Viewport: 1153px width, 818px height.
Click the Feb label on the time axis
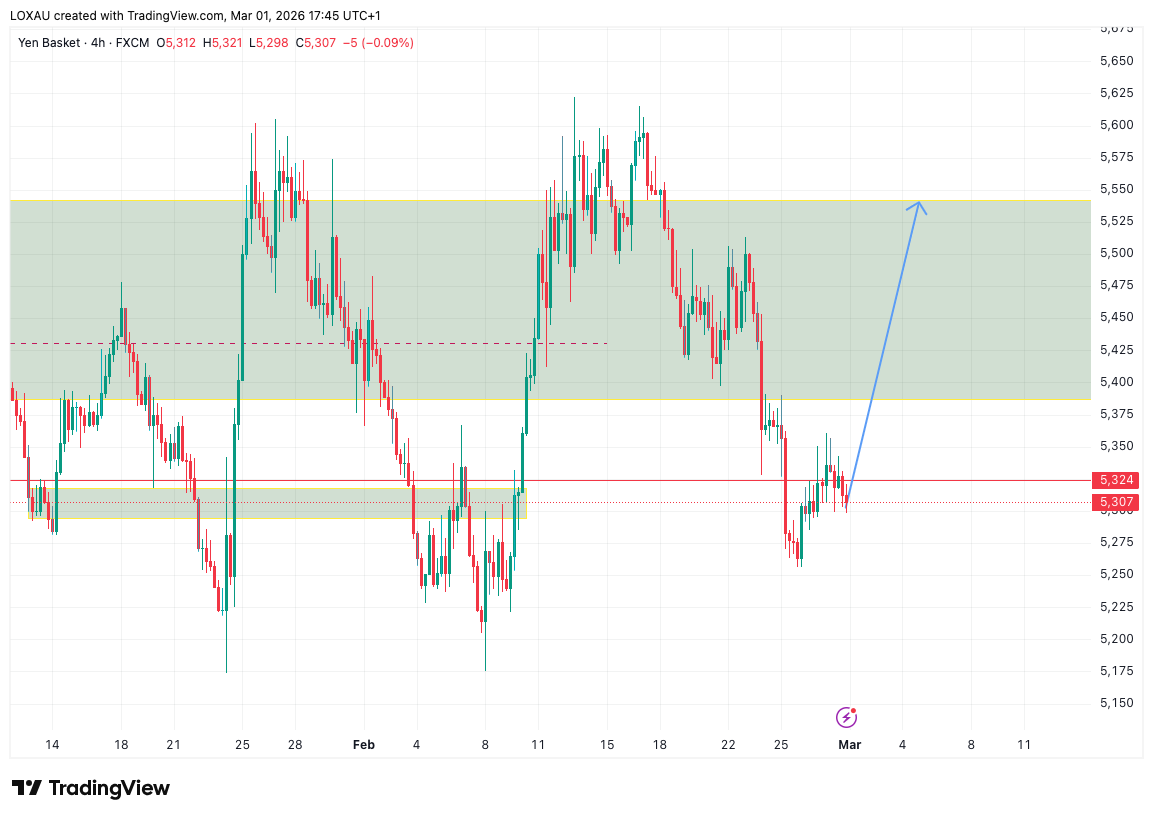(x=364, y=745)
